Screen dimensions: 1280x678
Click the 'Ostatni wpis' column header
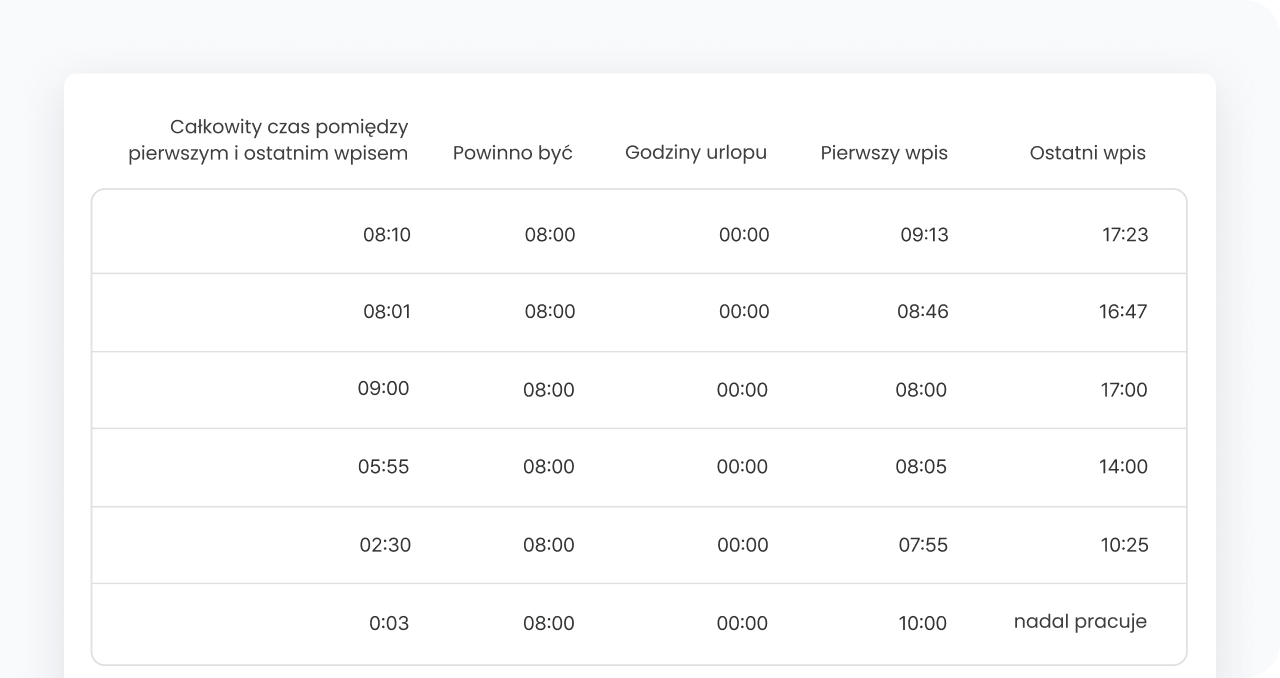(x=1088, y=153)
